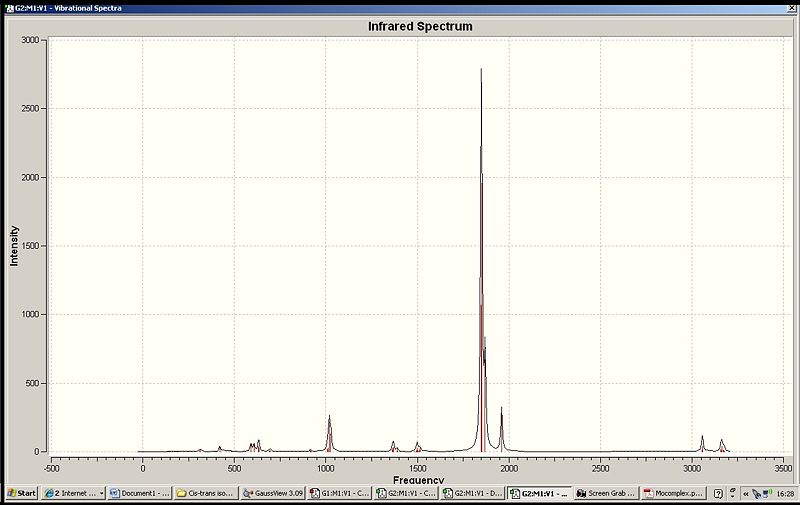Expand hidden system tray icons chevron

pos(745,494)
